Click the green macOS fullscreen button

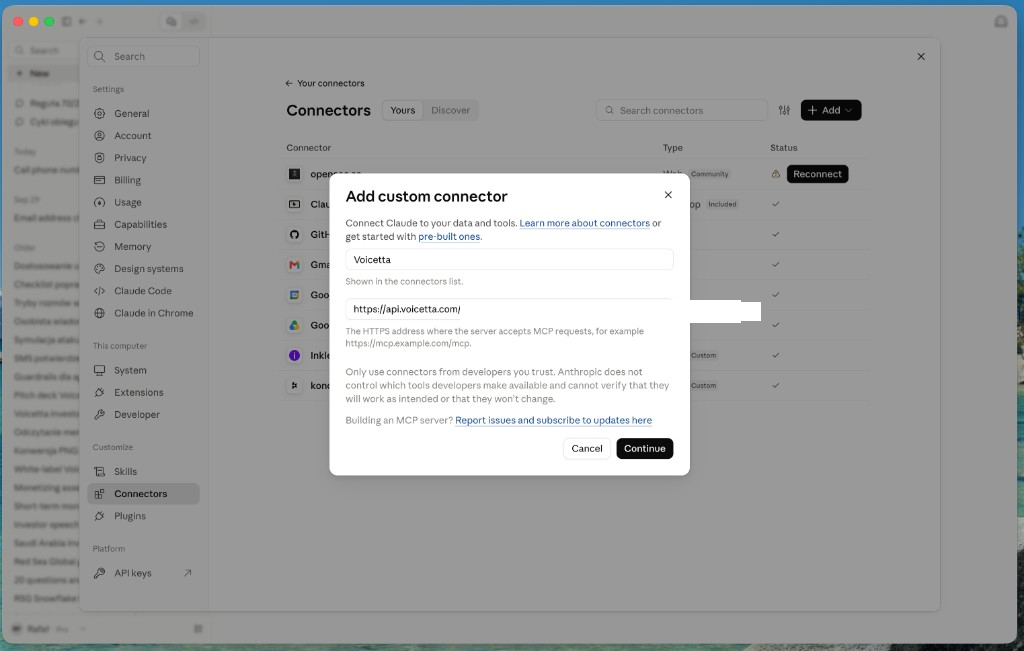[x=49, y=22]
